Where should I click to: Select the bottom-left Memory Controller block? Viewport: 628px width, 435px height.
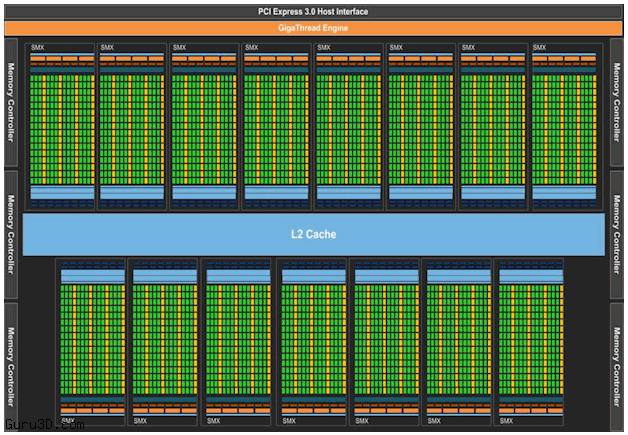(x=11, y=365)
